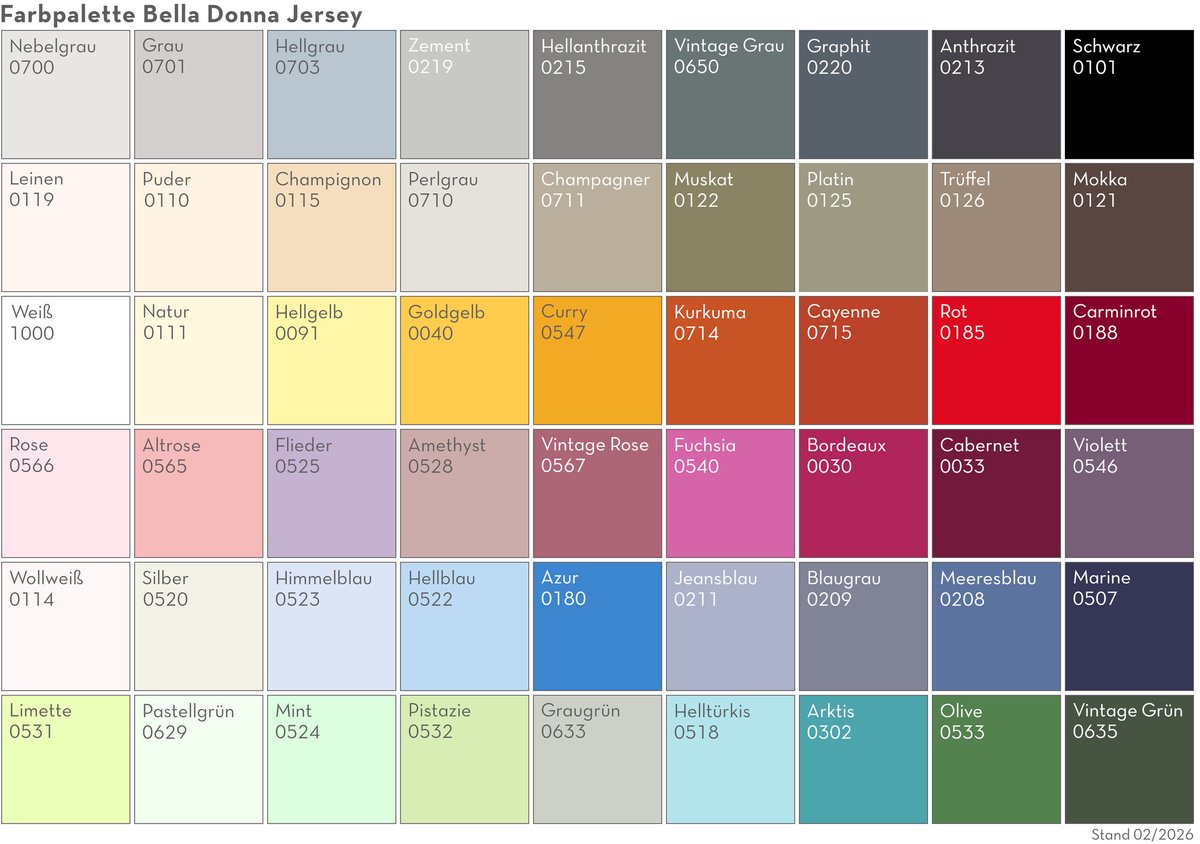The image size is (1200, 844).
Task: Pick the Arktis 0302 teal swatch
Action: click(x=864, y=759)
